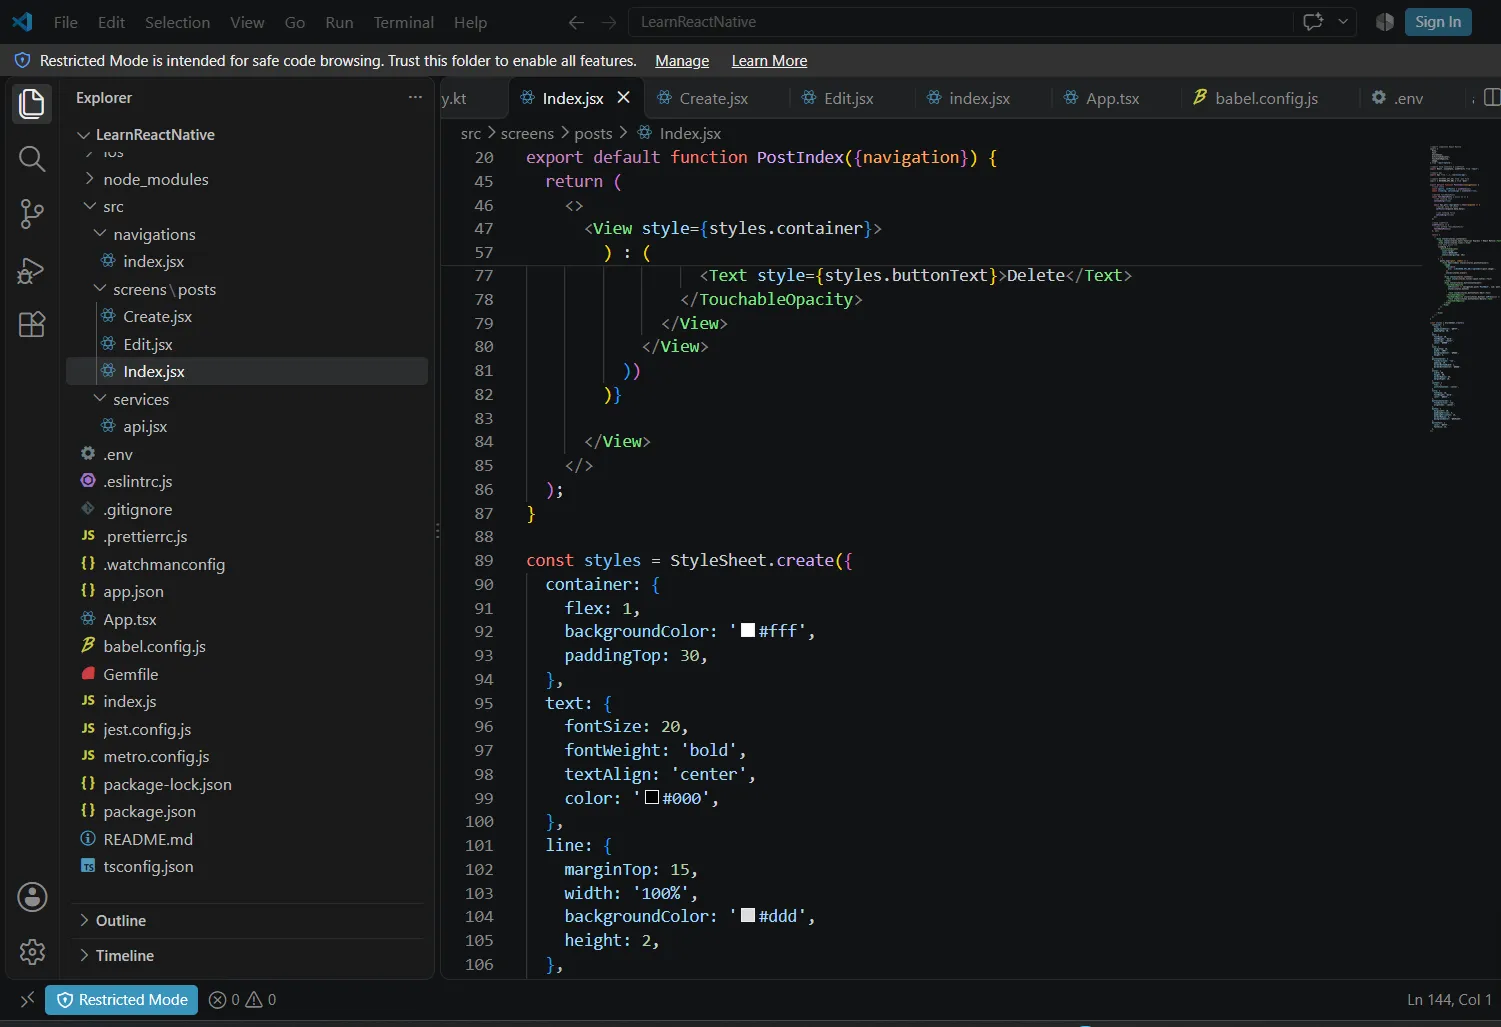Viewport: 1501px width, 1027px height.
Task: Open the File menu
Action: click(66, 22)
